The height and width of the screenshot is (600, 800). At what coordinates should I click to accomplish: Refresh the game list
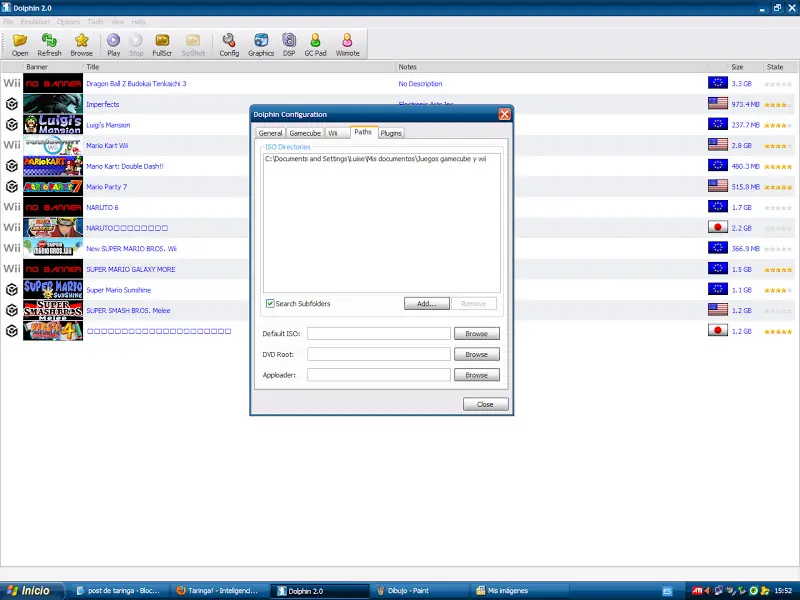(49, 44)
